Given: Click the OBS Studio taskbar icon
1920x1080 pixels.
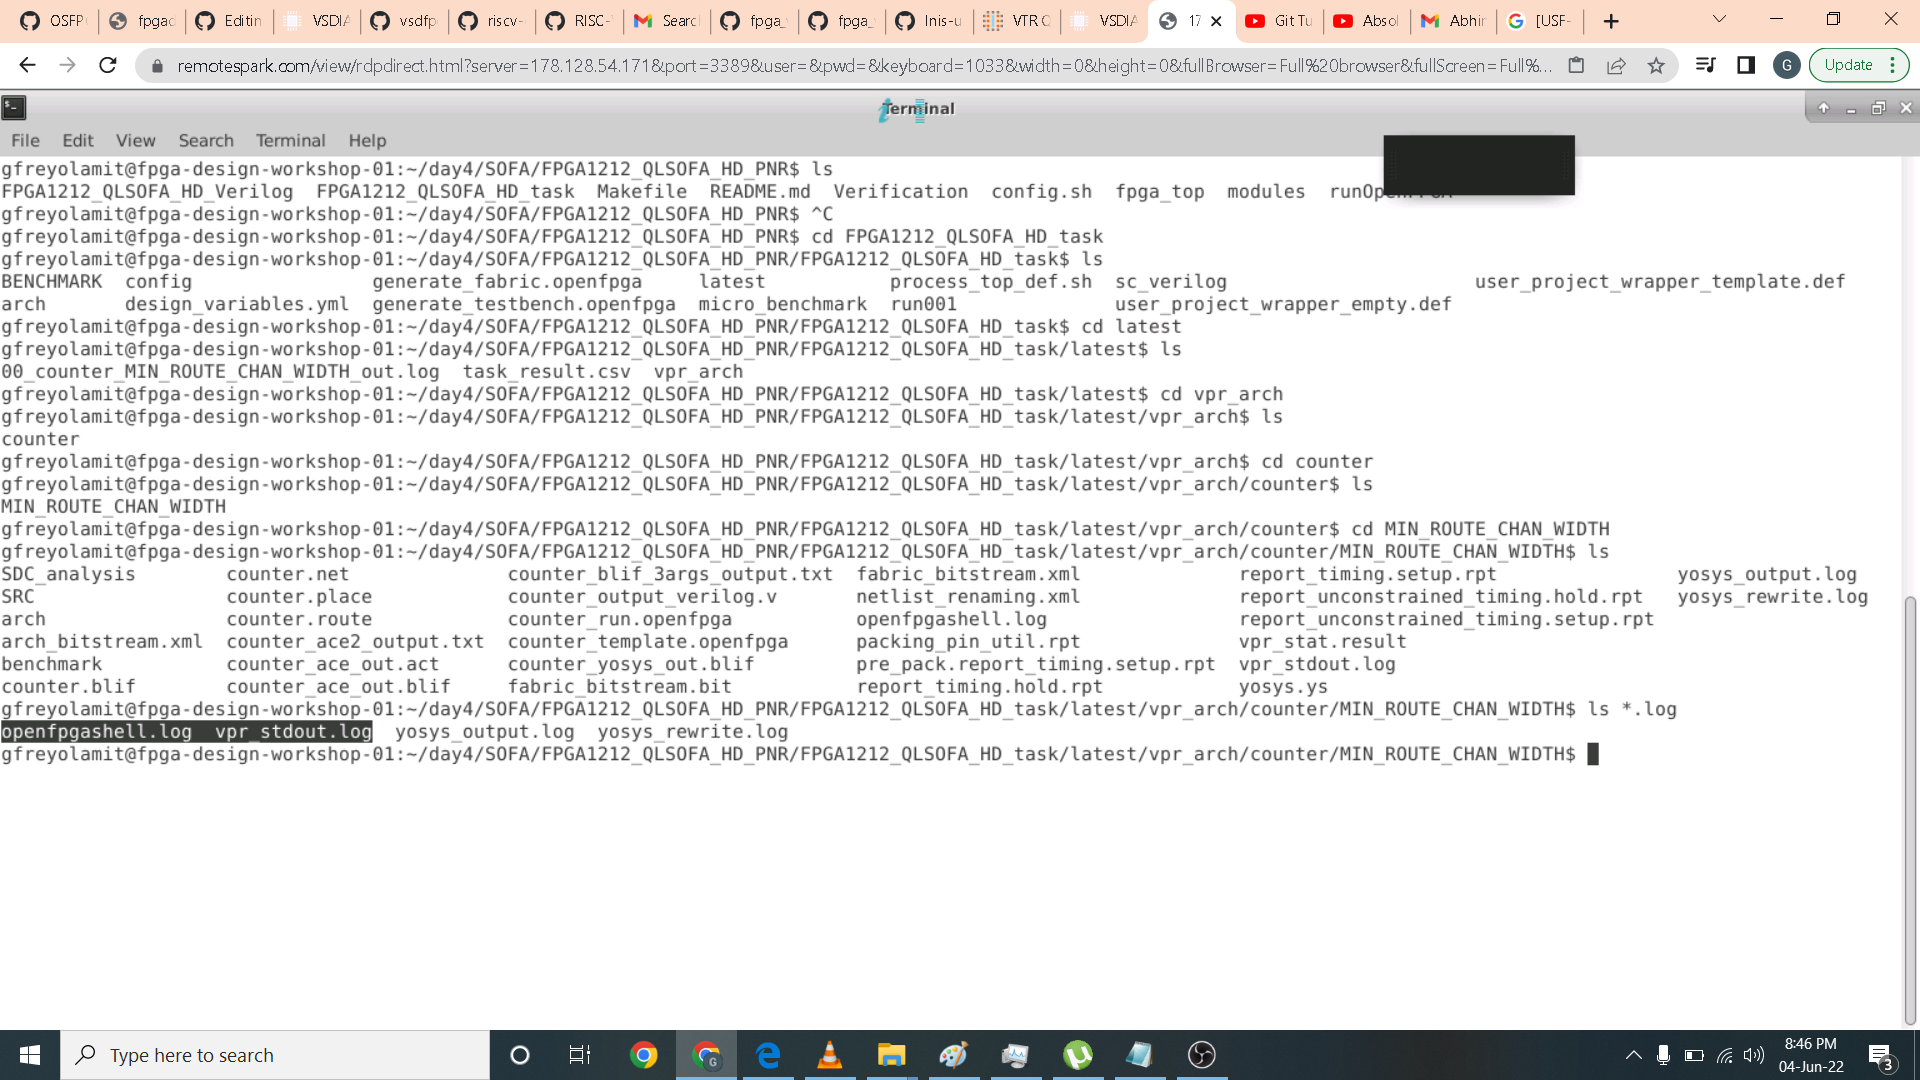Looking at the screenshot, I should (x=1201, y=1055).
